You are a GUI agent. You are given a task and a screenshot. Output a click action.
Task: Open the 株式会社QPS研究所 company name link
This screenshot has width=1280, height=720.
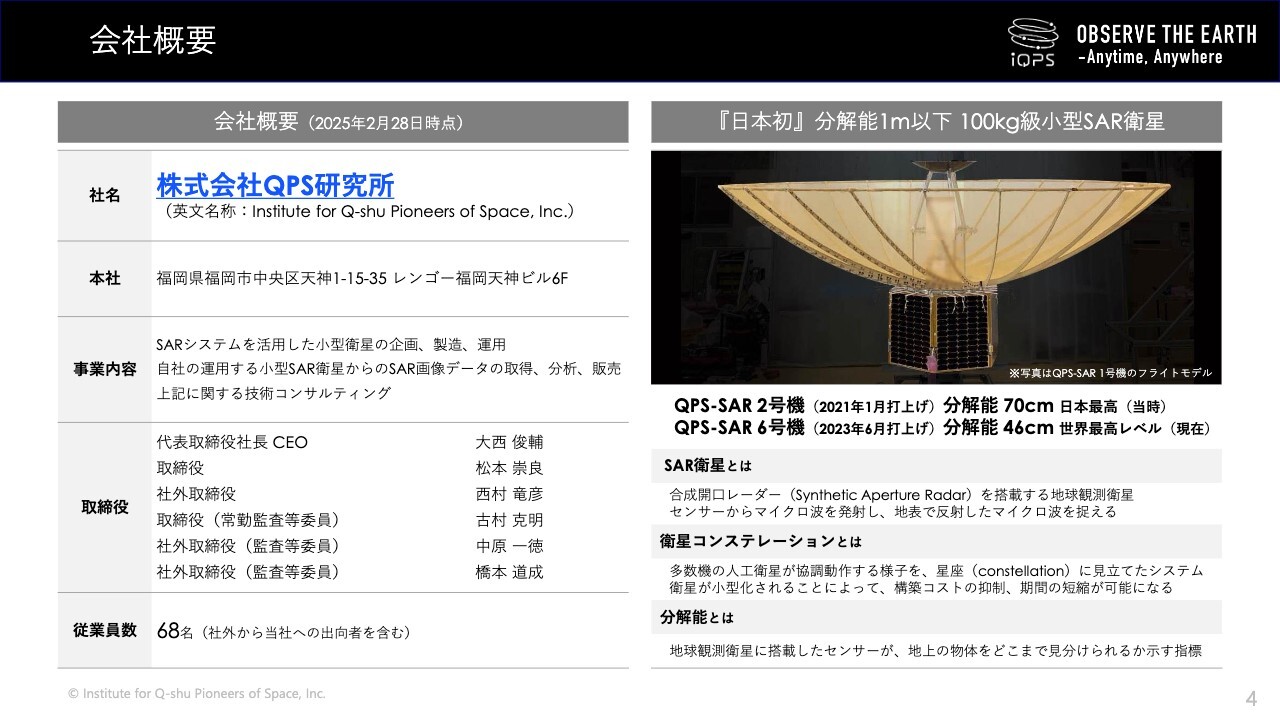(275, 186)
